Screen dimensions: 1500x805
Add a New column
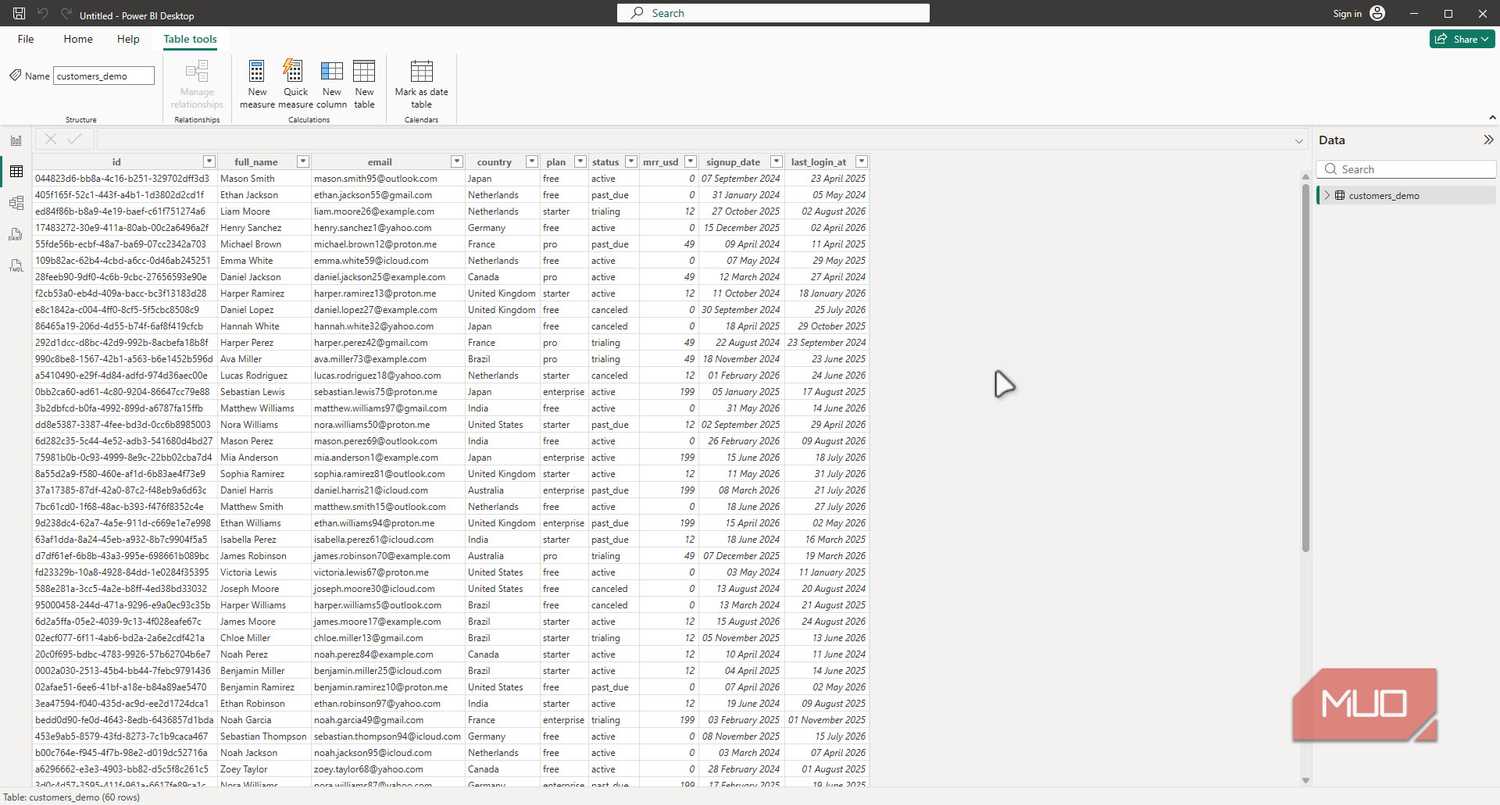click(x=331, y=84)
